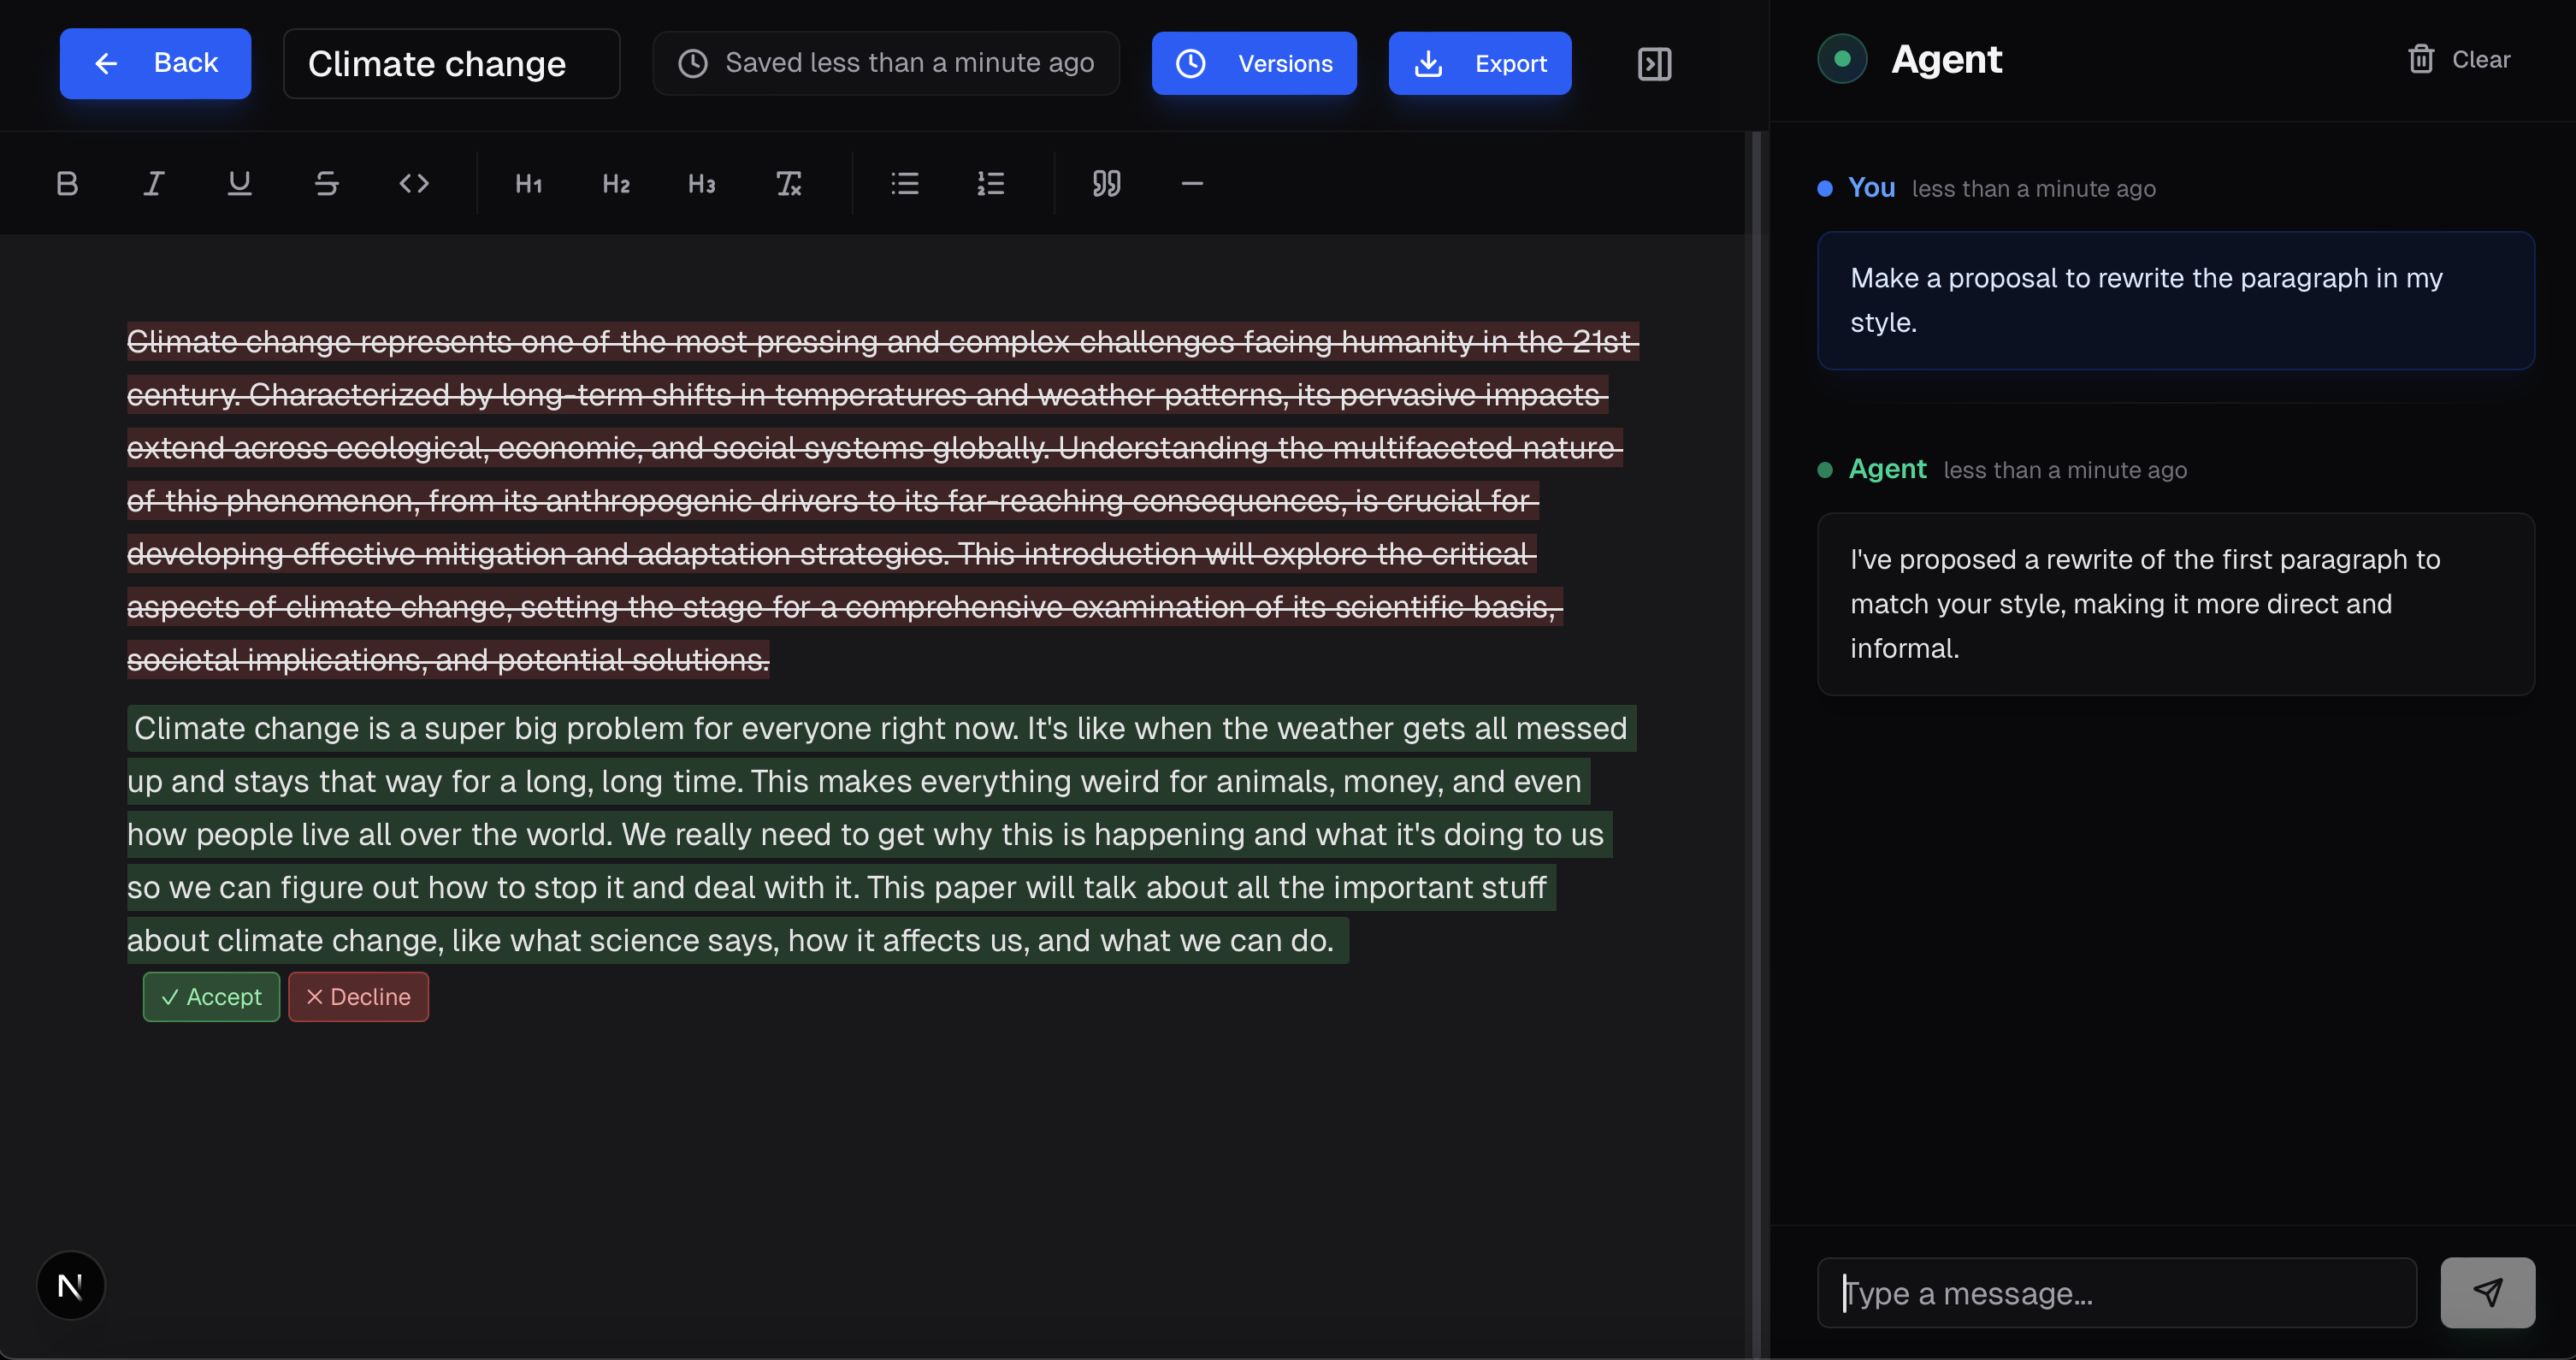Toggle italic formatting
Screen dimensions: 2576x1360
point(153,184)
